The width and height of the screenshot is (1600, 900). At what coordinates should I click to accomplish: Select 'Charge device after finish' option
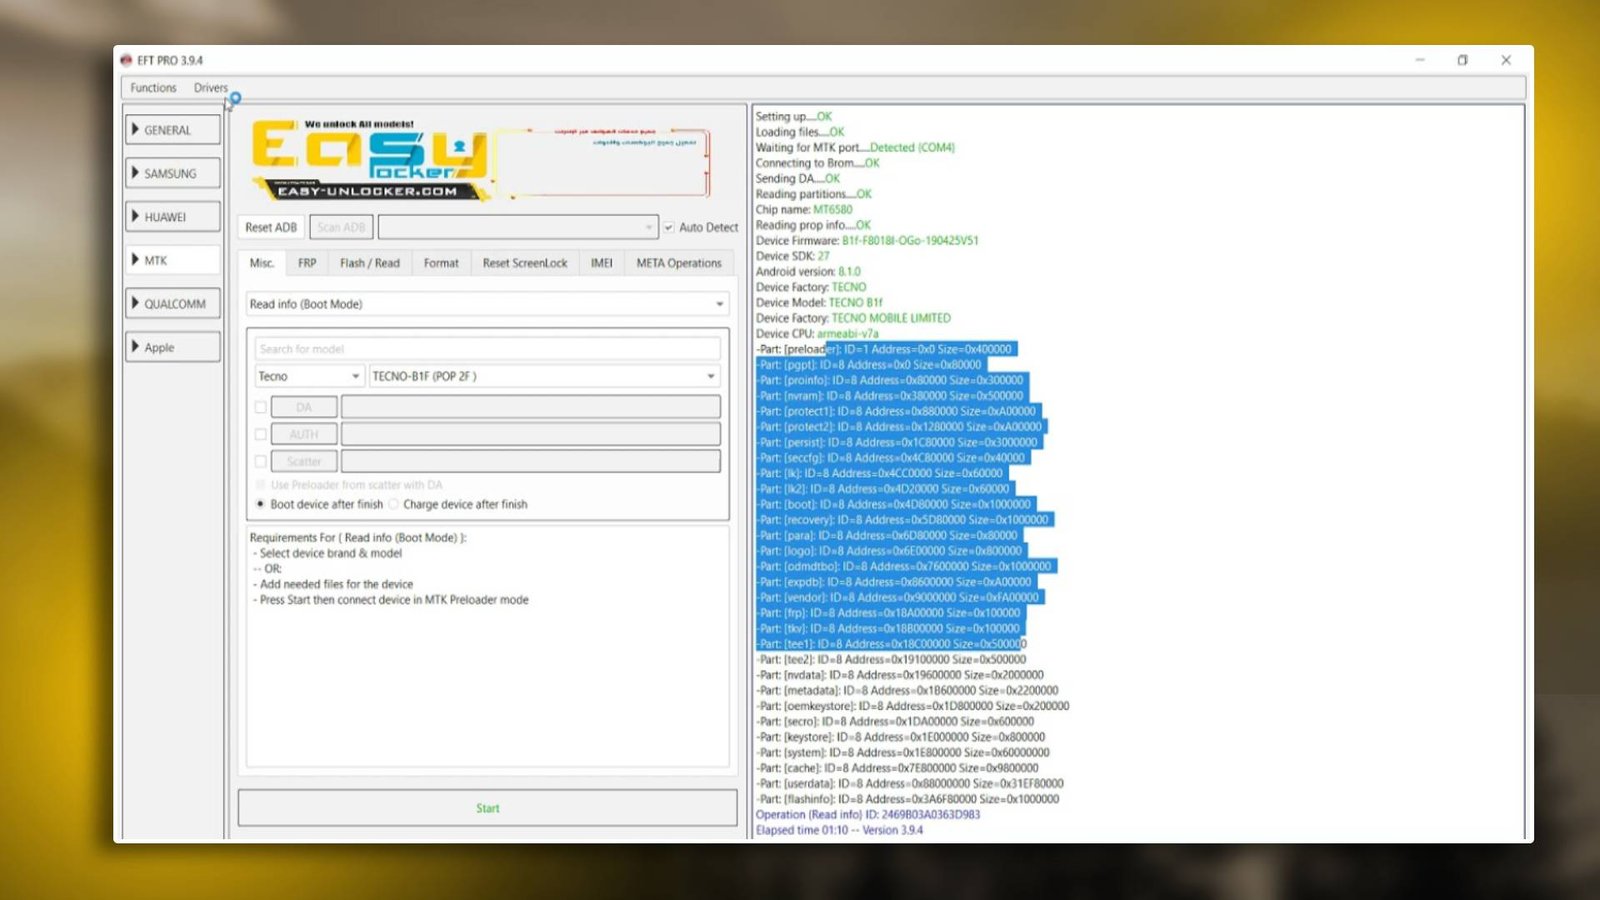click(394, 504)
